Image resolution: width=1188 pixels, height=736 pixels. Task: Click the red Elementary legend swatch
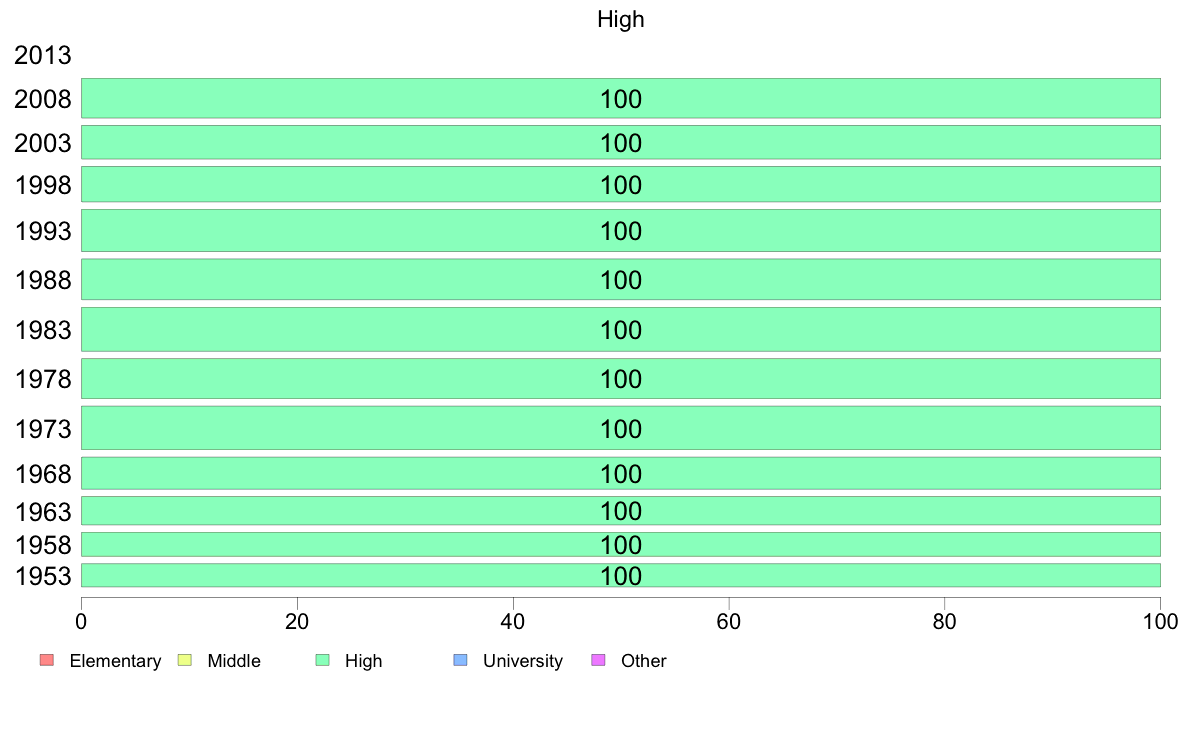[47, 660]
